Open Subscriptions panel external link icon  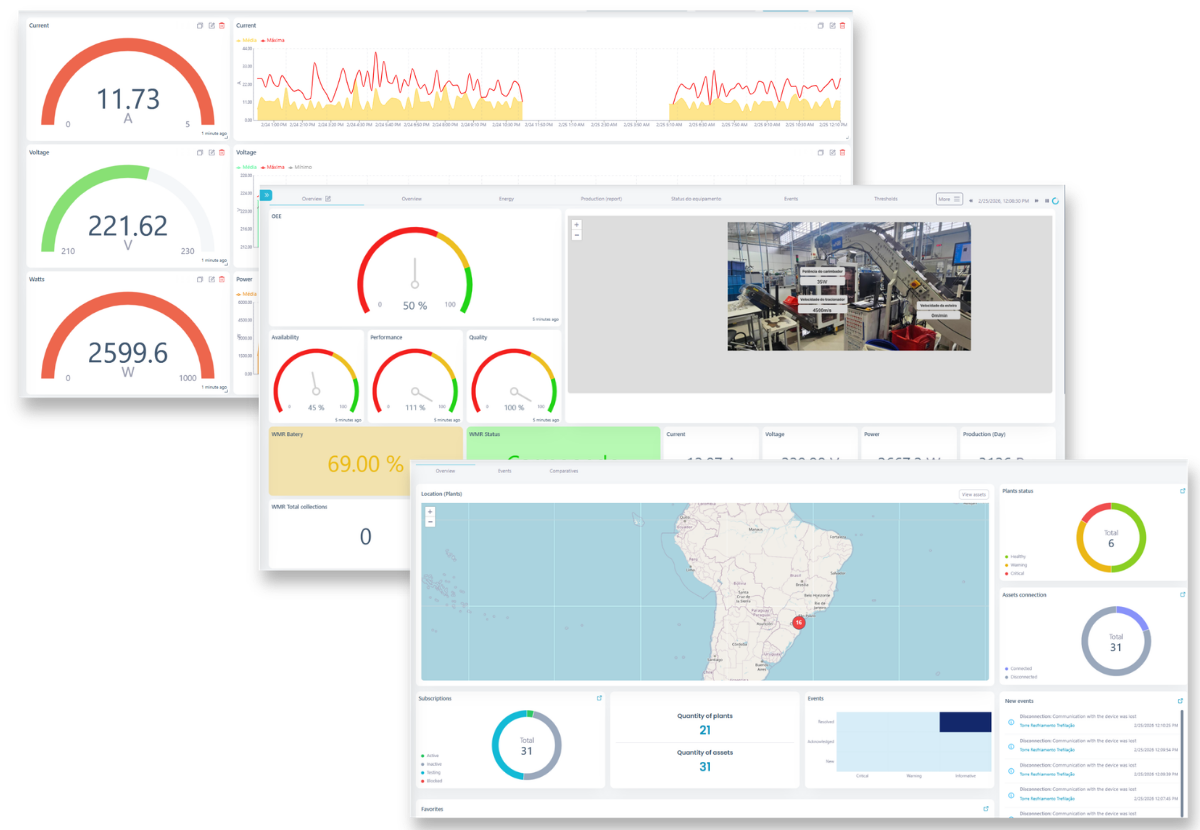click(598, 699)
